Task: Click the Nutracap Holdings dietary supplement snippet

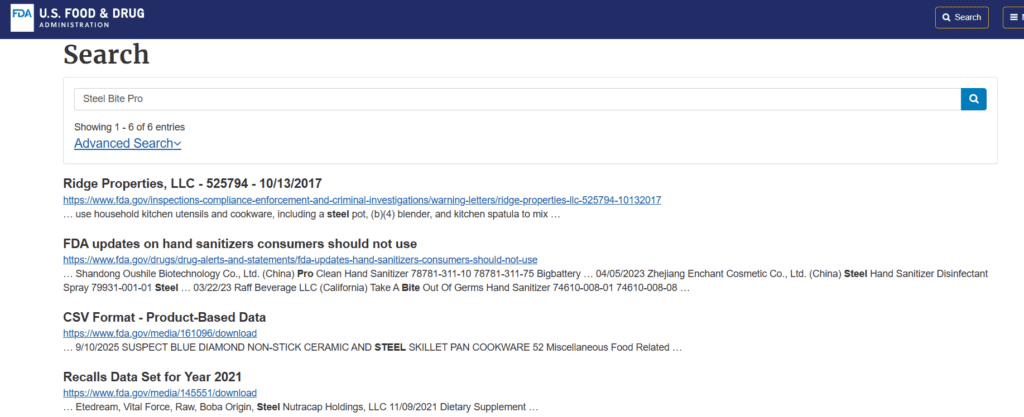Action: click(x=300, y=407)
